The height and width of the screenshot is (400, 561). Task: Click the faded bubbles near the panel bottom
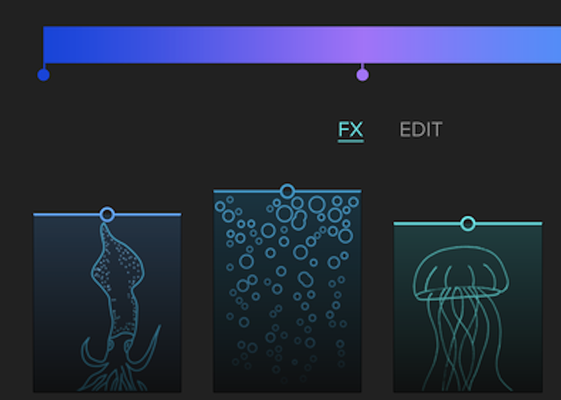(x=287, y=365)
